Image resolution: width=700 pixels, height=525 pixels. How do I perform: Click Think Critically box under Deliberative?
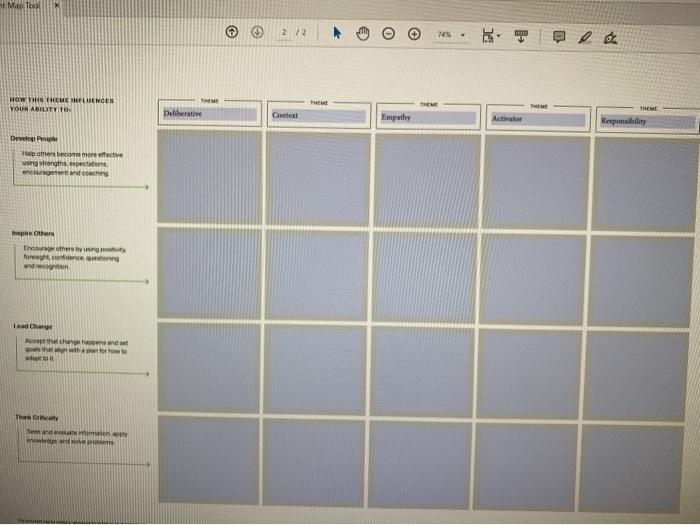(x=208, y=460)
